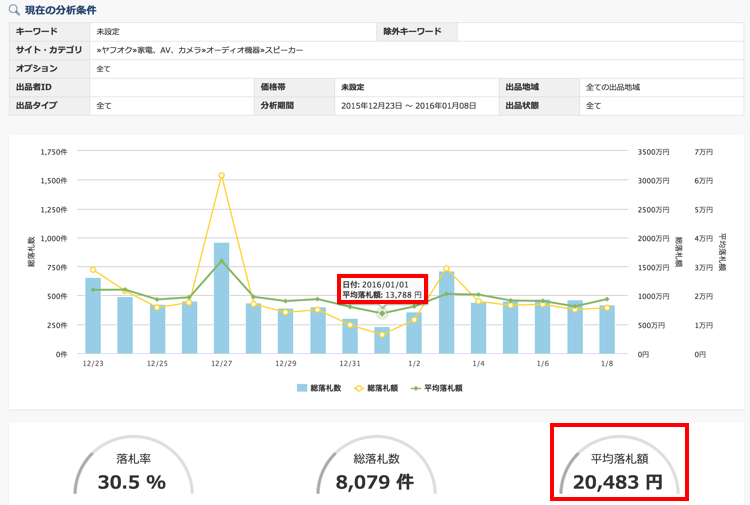Click the 出品状態 value 全て
The image size is (750, 505).
click(x=594, y=105)
